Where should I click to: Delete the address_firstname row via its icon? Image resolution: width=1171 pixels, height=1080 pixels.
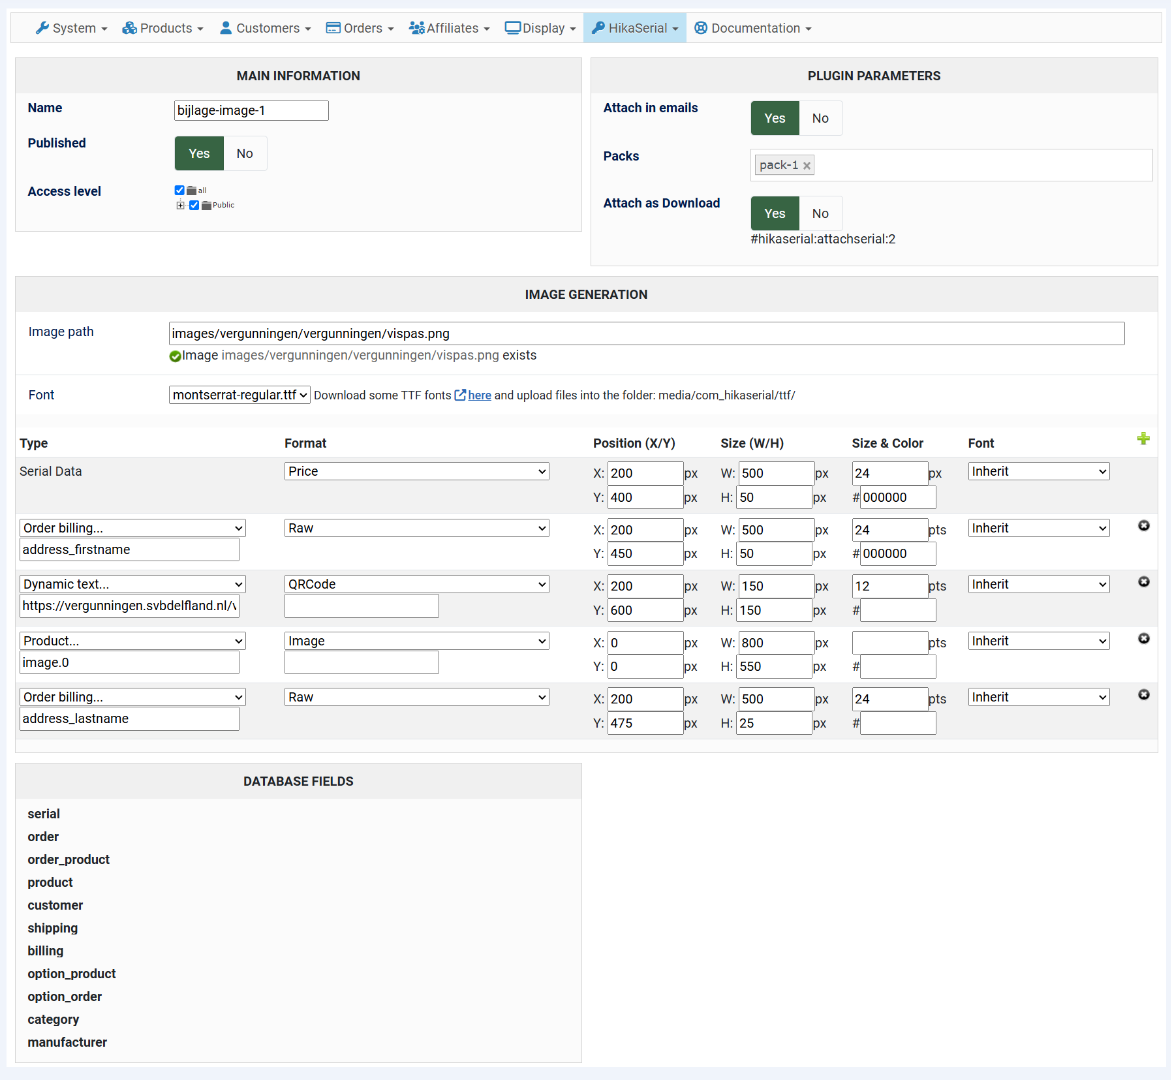click(1144, 526)
